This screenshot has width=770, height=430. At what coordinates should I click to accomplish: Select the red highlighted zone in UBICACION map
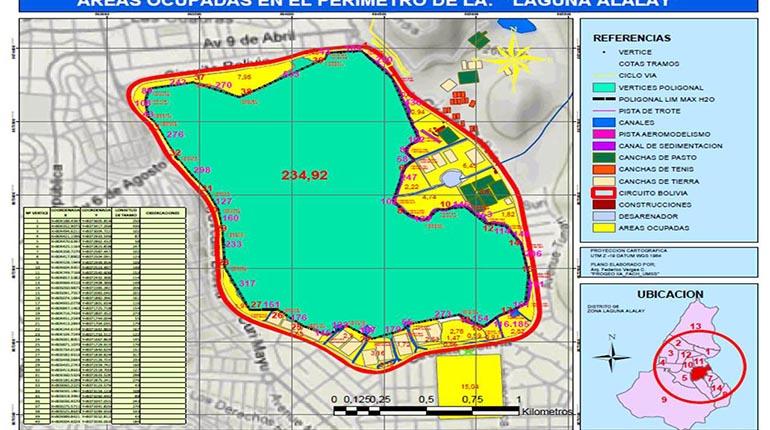click(699, 375)
